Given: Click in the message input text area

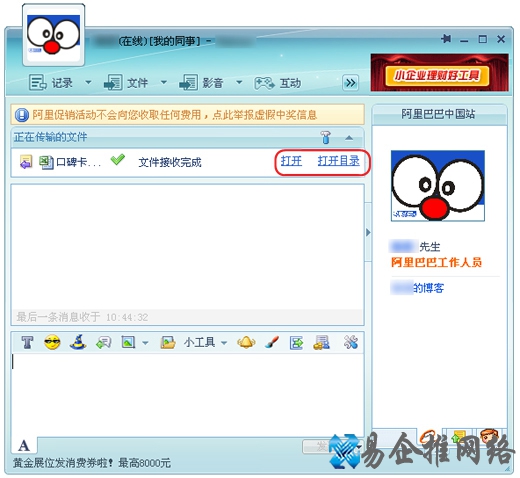Looking at the screenshot, I should [187, 394].
